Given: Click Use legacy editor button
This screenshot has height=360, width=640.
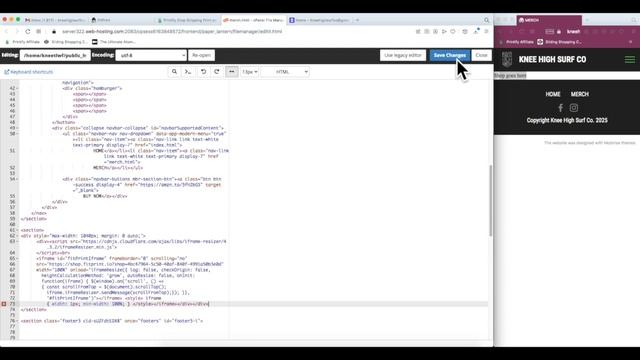Looking at the screenshot, I should click(x=403, y=55).
